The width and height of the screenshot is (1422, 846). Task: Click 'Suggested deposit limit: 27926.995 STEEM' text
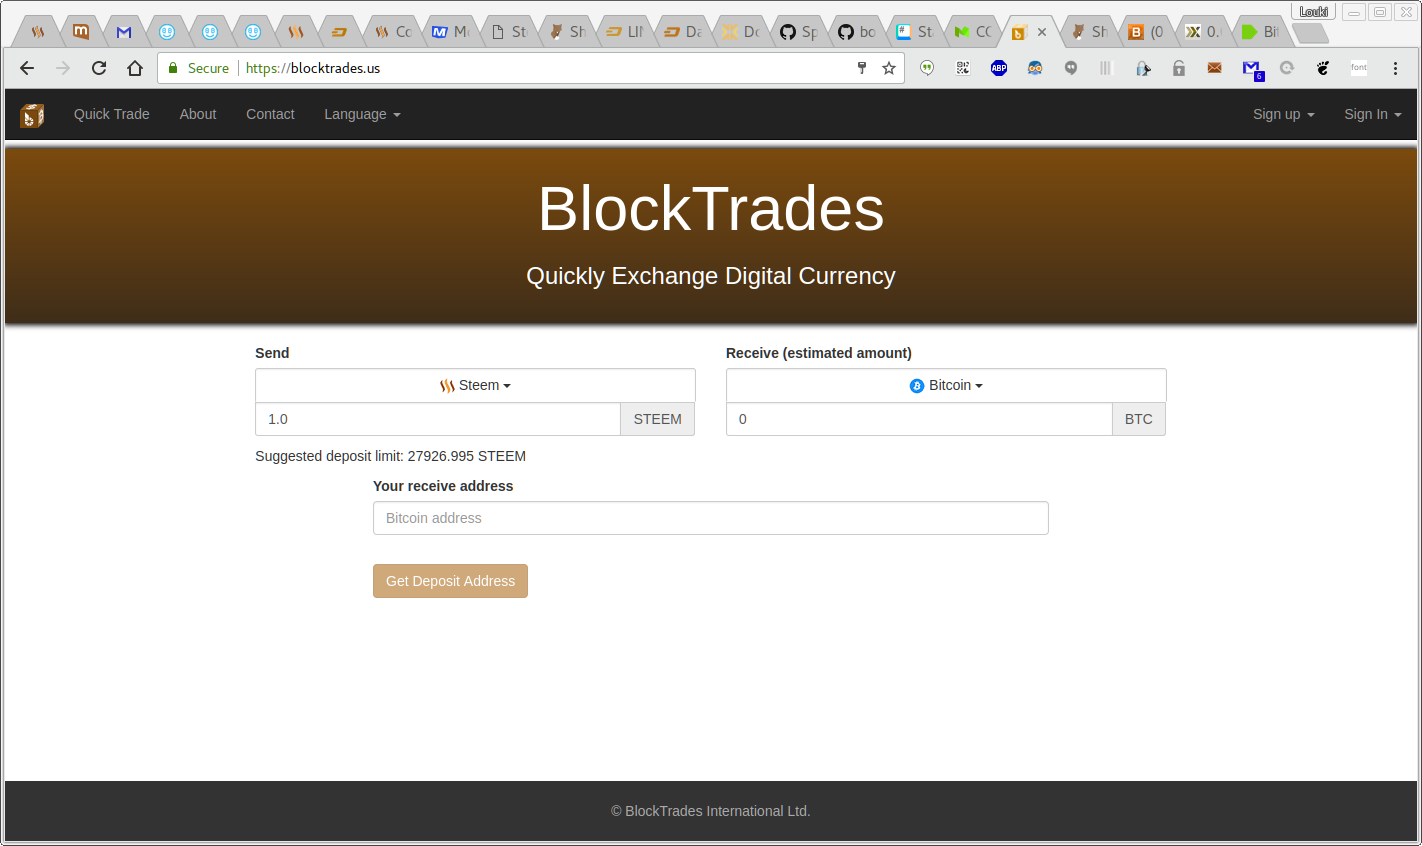point(390,456)
